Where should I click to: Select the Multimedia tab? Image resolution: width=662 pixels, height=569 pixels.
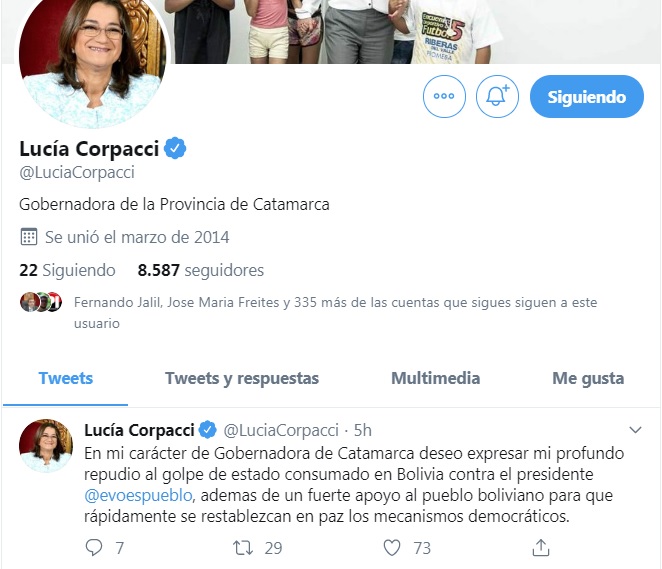pyautogui.click(x=436, y=378)
